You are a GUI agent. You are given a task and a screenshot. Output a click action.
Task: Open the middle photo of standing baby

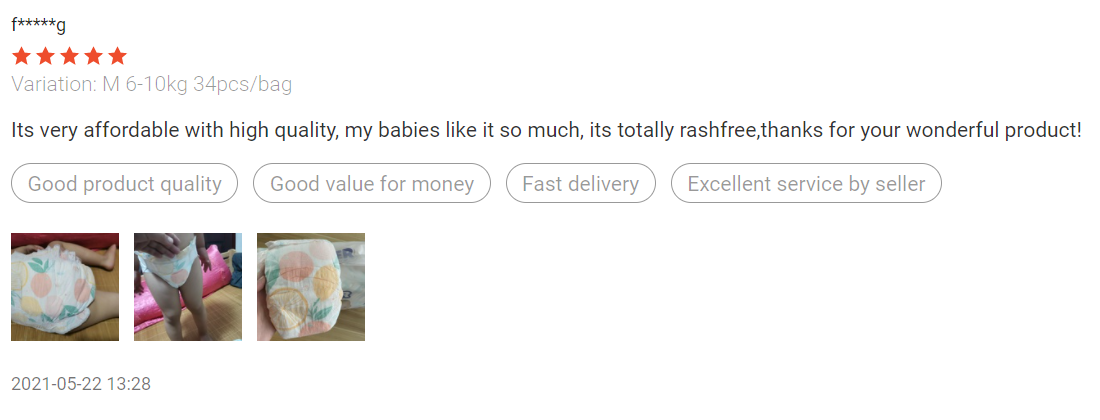[x=188, y=287]
